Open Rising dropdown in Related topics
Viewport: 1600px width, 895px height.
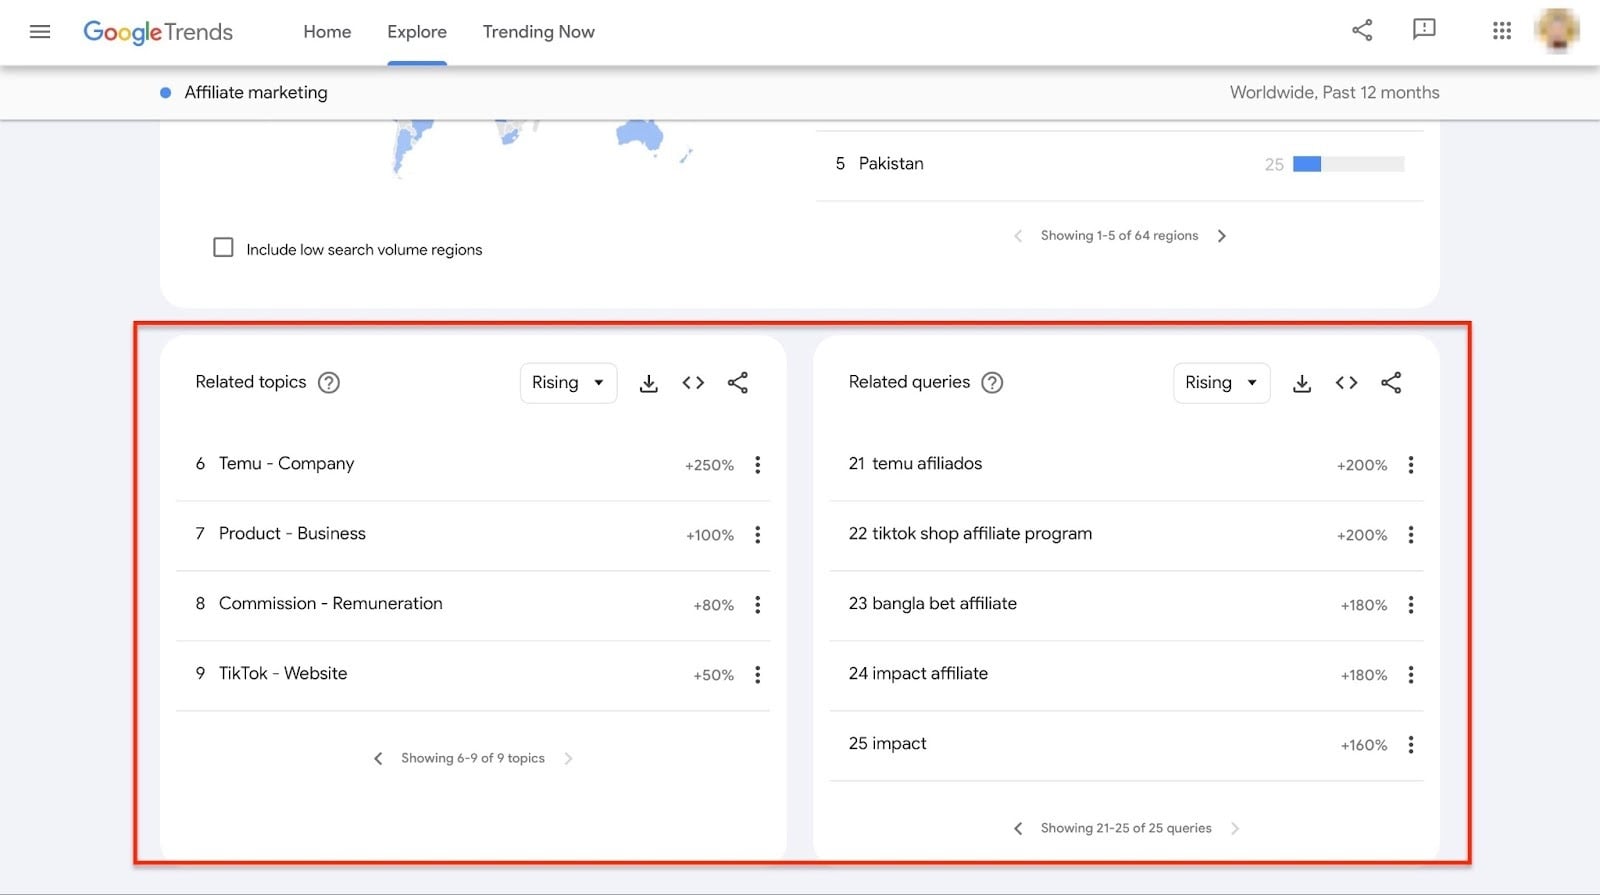pyautogui.click(x=568, y=383)
